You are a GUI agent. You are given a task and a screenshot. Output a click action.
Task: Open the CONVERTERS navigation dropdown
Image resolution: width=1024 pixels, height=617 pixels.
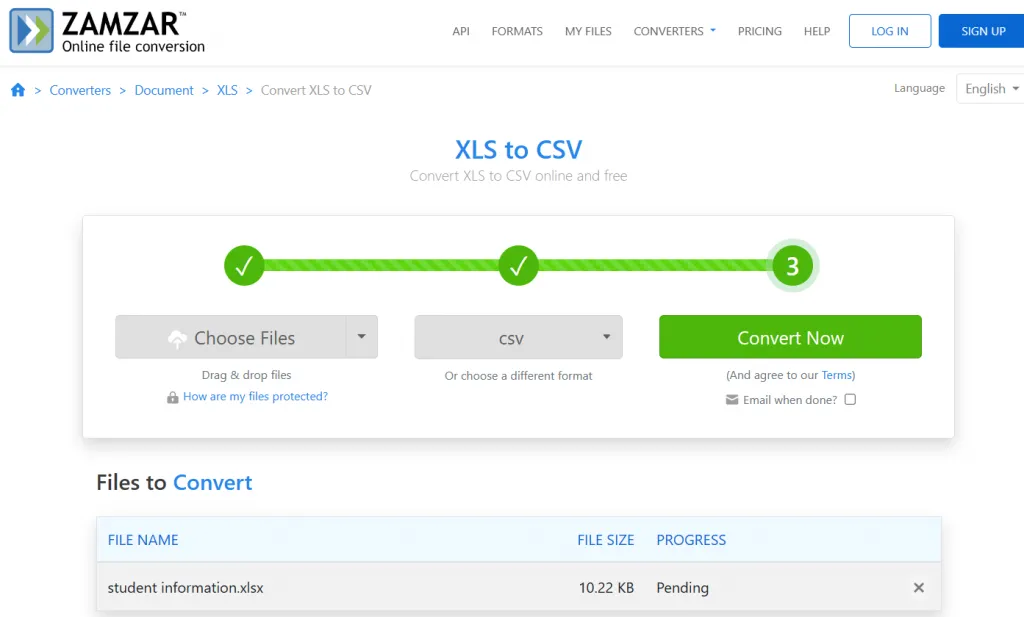(674, 31)
